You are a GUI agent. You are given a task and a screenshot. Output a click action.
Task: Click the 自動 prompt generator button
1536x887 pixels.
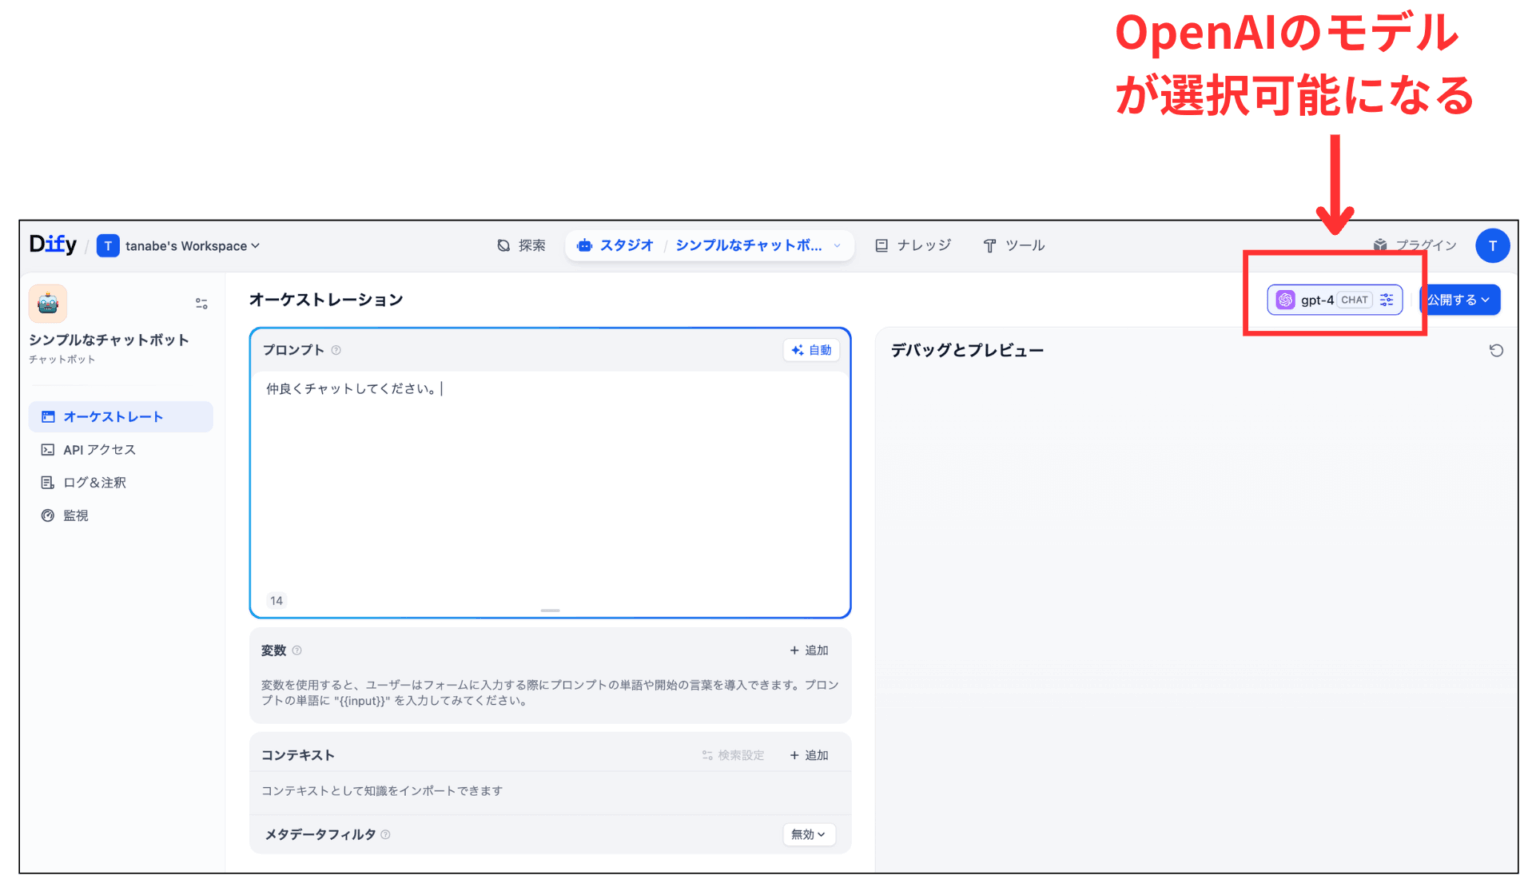coord(811,350)
